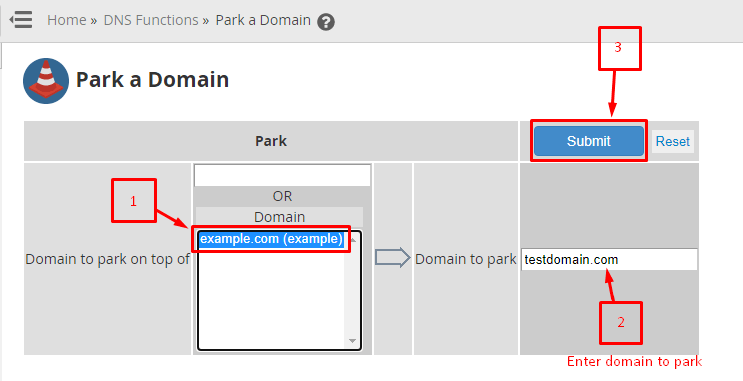743x381 pixels.
Task: Click the Domain to park on top of label
Action: [x=108, y=259]
